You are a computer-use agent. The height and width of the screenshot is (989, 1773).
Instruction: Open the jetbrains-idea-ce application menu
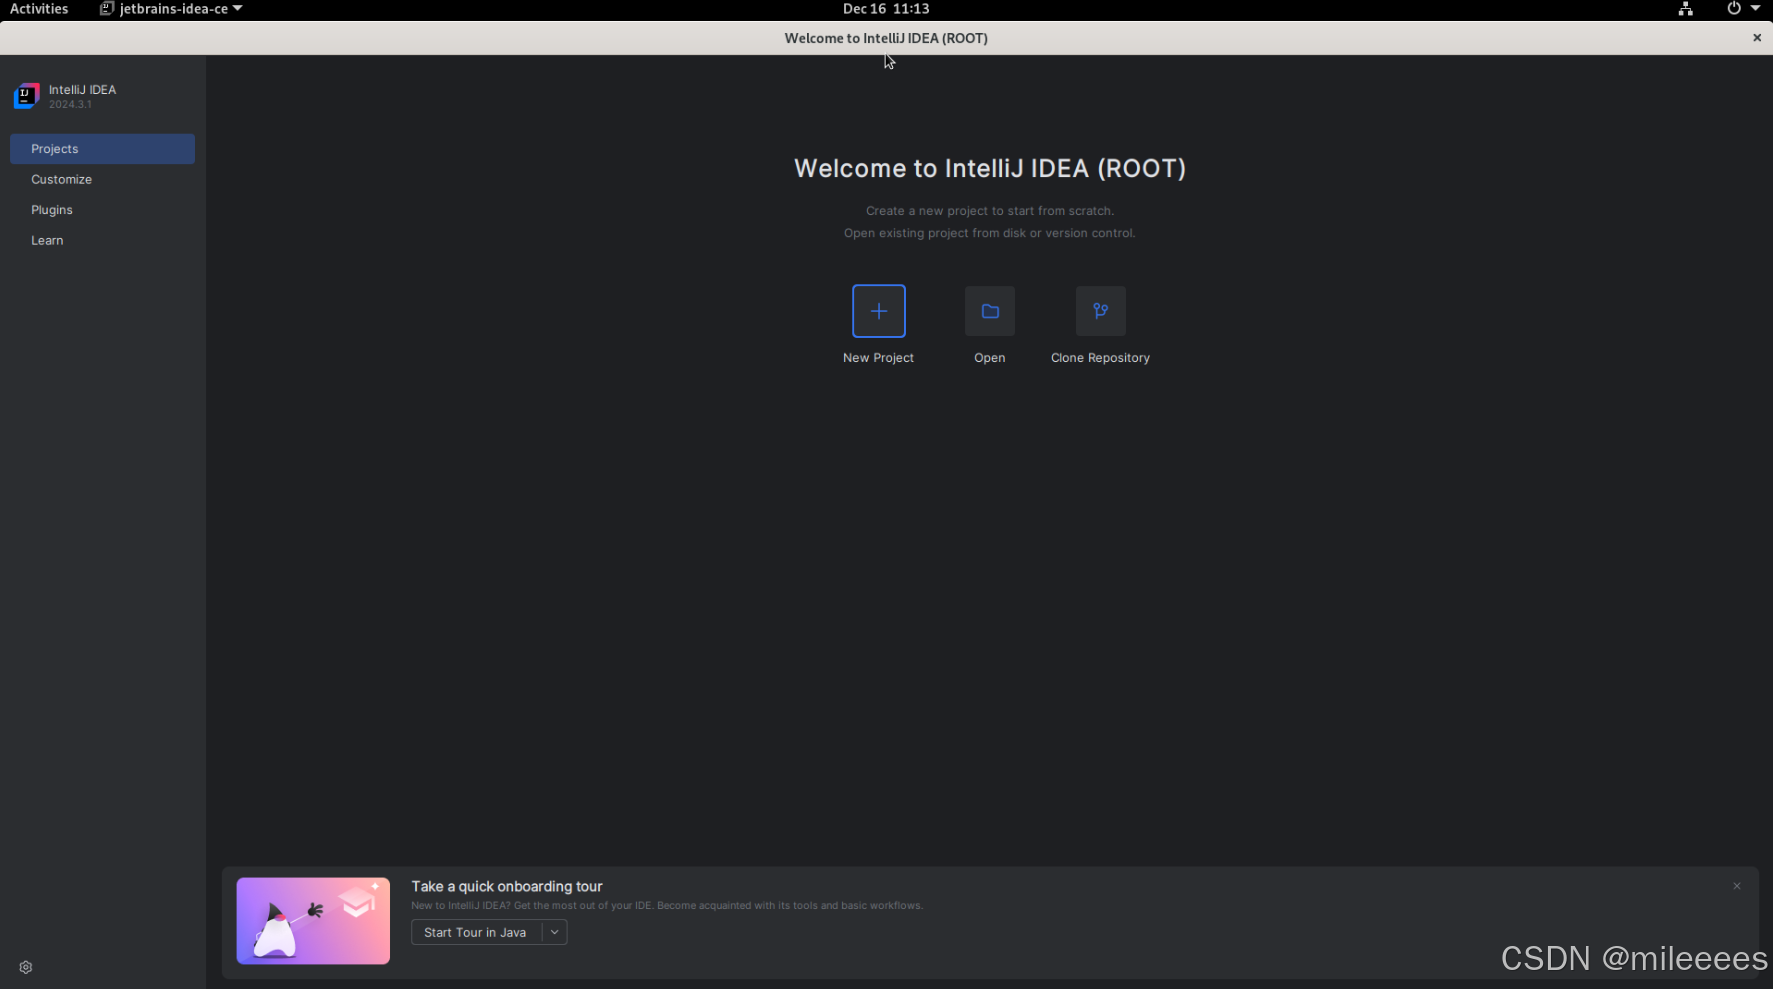(x=170, y=8)
